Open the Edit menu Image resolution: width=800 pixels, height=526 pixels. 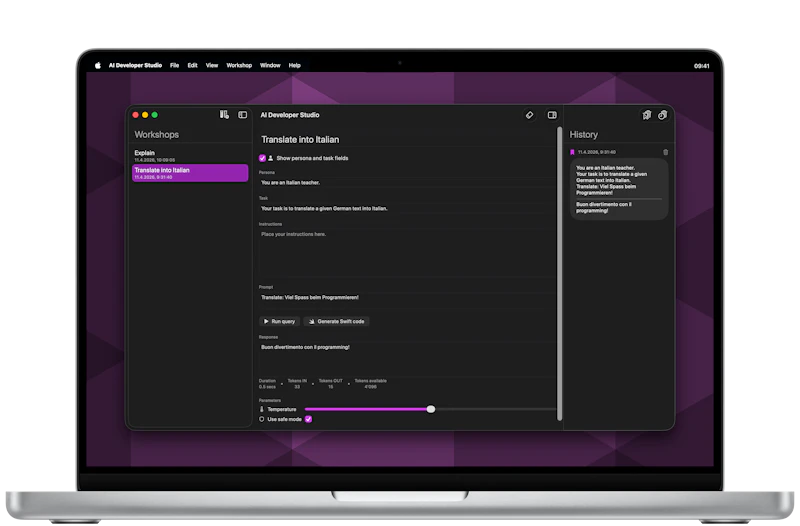[192, 65]
